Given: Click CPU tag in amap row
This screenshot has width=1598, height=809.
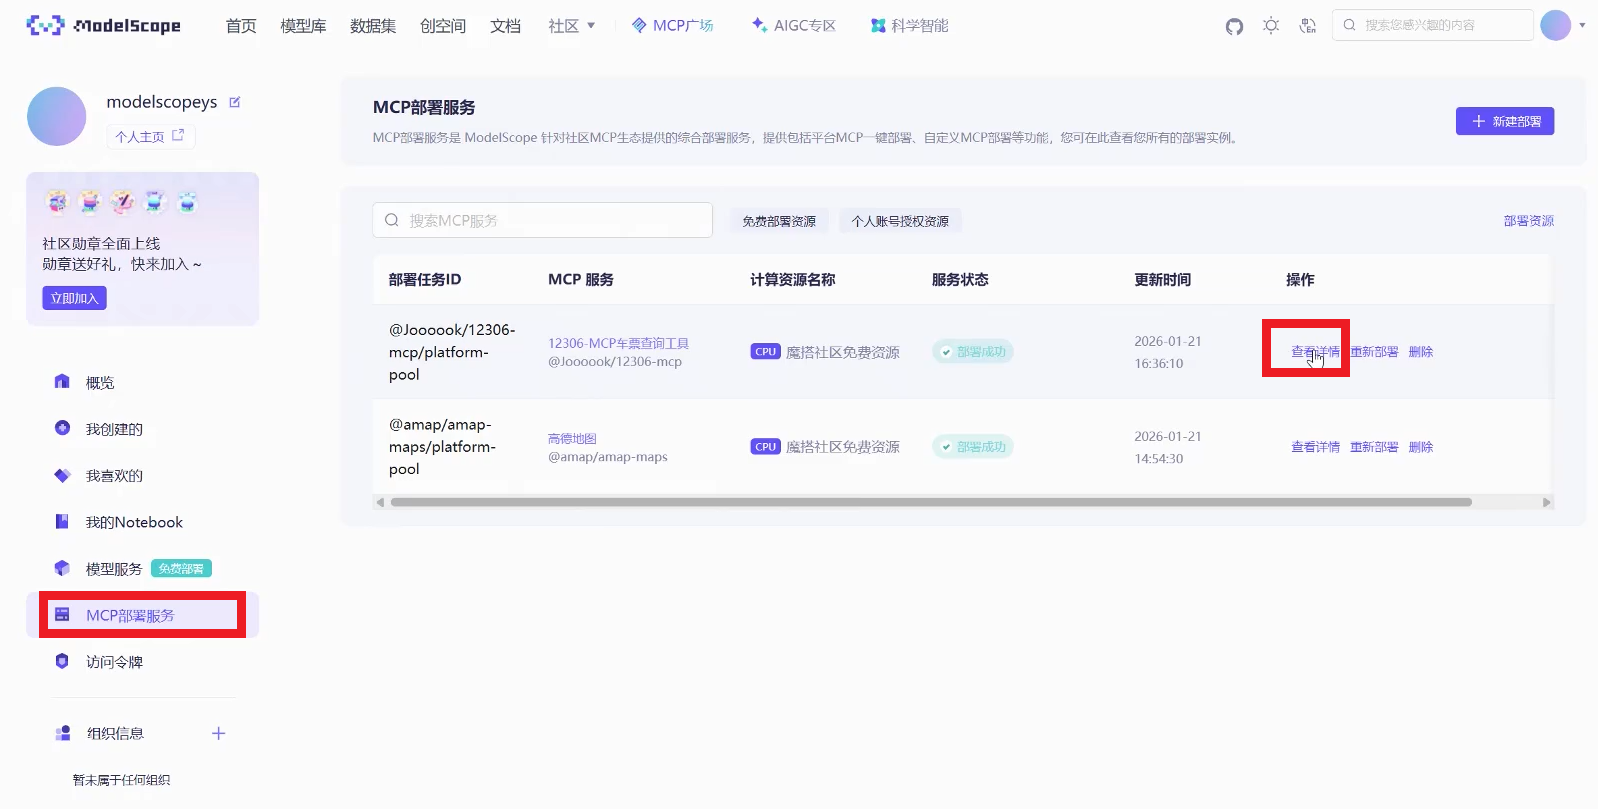Looking at the screenshot, I should pyautogui.click(x=766, y=447).
